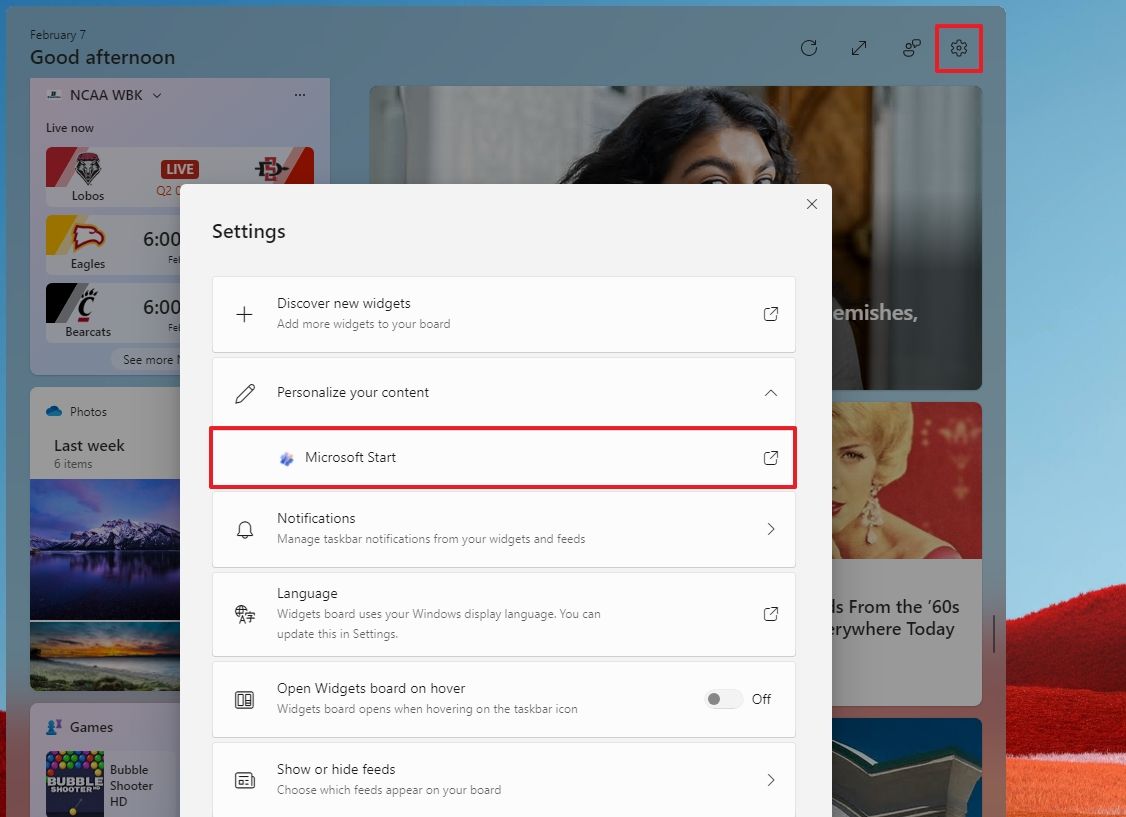Collapse the Personalize your content section

[x=771, y=393]
